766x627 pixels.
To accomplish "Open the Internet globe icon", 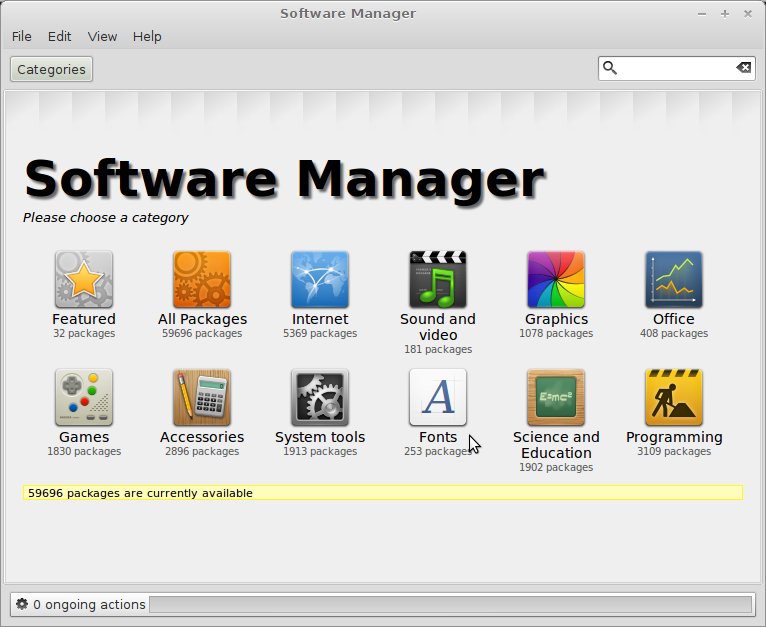I will coord(320,279).
